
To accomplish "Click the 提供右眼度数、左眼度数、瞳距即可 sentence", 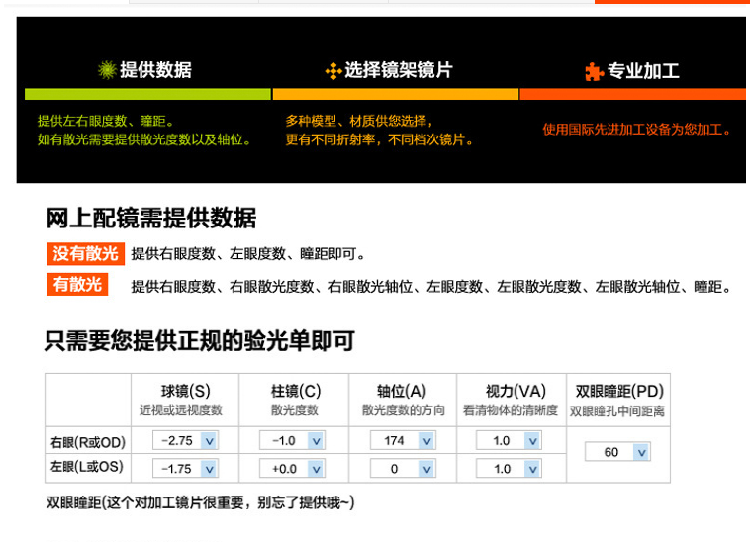I will 248,254.
